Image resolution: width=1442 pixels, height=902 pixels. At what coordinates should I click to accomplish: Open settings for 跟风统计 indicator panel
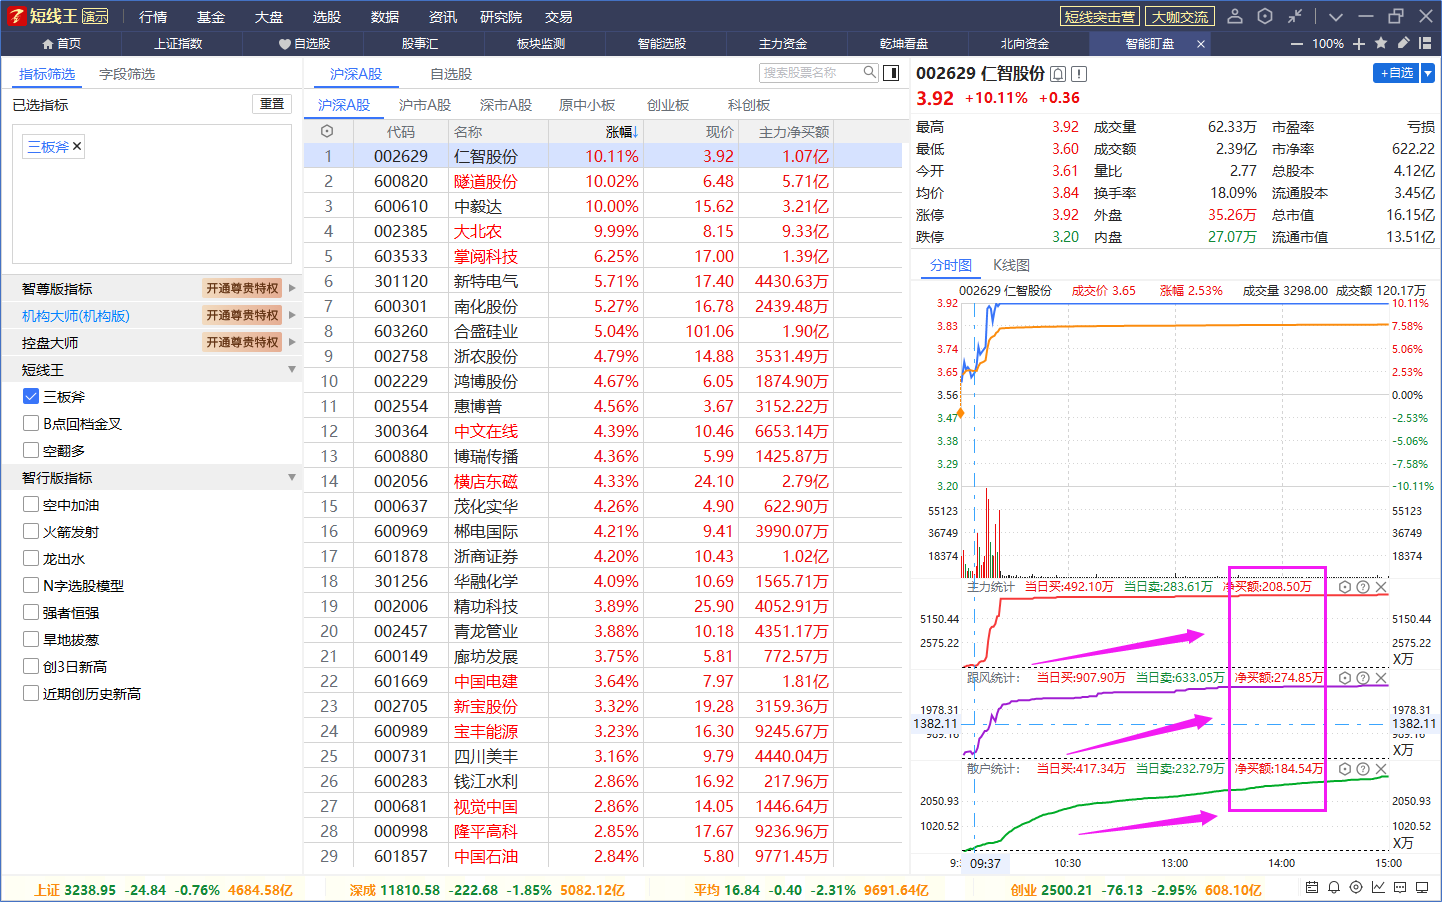(x=1345, y=678)
